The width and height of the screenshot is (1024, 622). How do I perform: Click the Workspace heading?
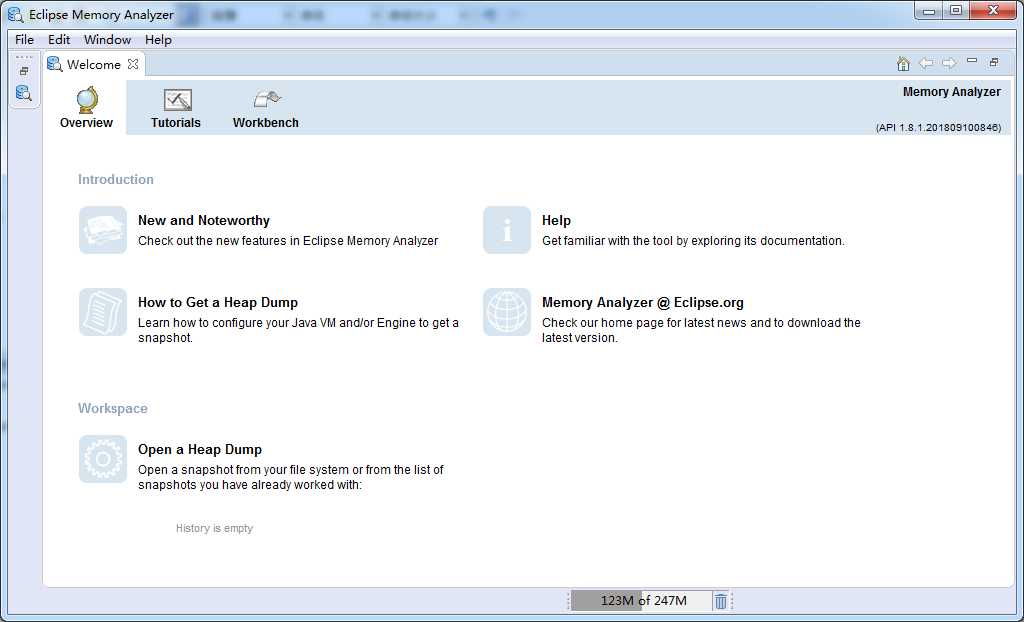pos(112,408)
